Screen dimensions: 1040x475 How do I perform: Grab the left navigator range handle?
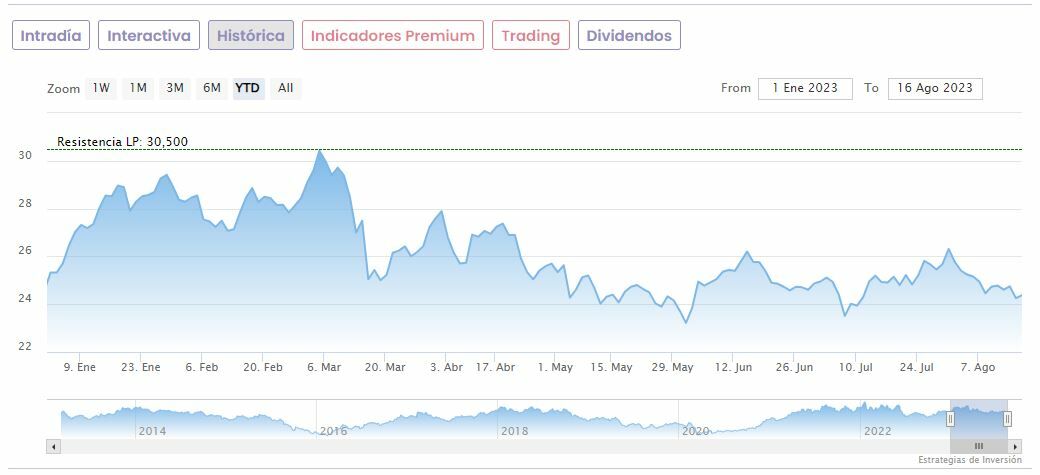[x=950, y=419]
